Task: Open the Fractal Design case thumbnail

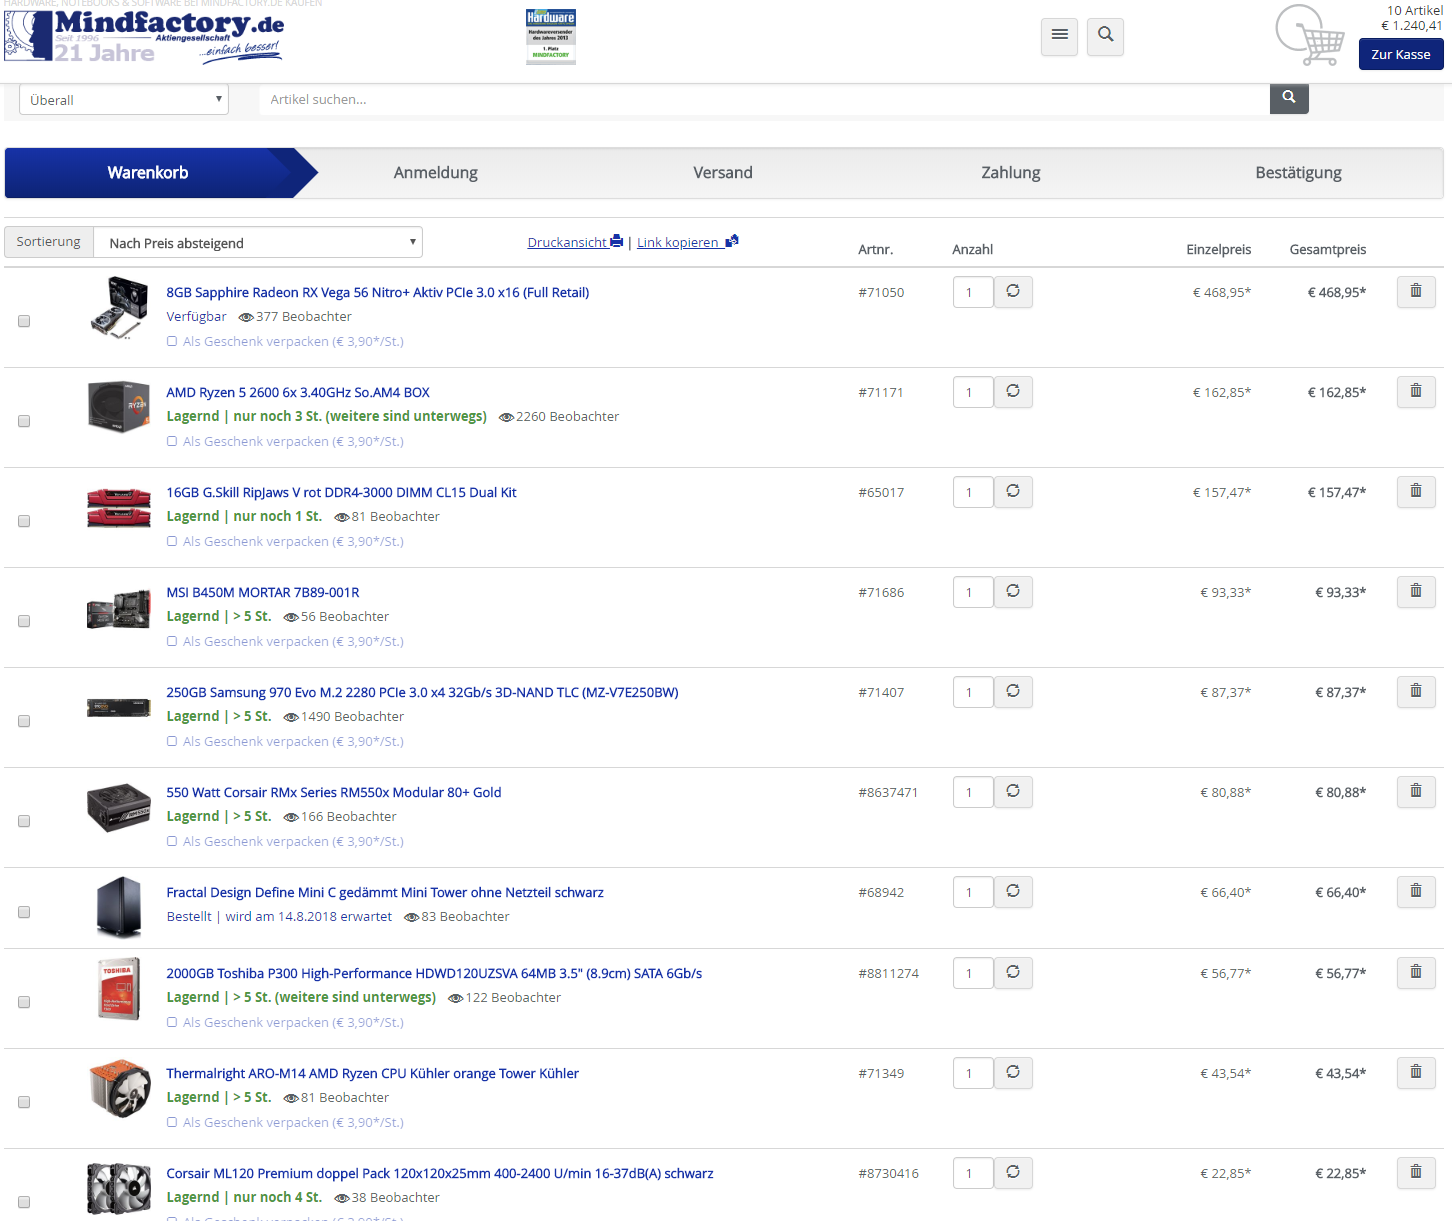Action: 118,906
